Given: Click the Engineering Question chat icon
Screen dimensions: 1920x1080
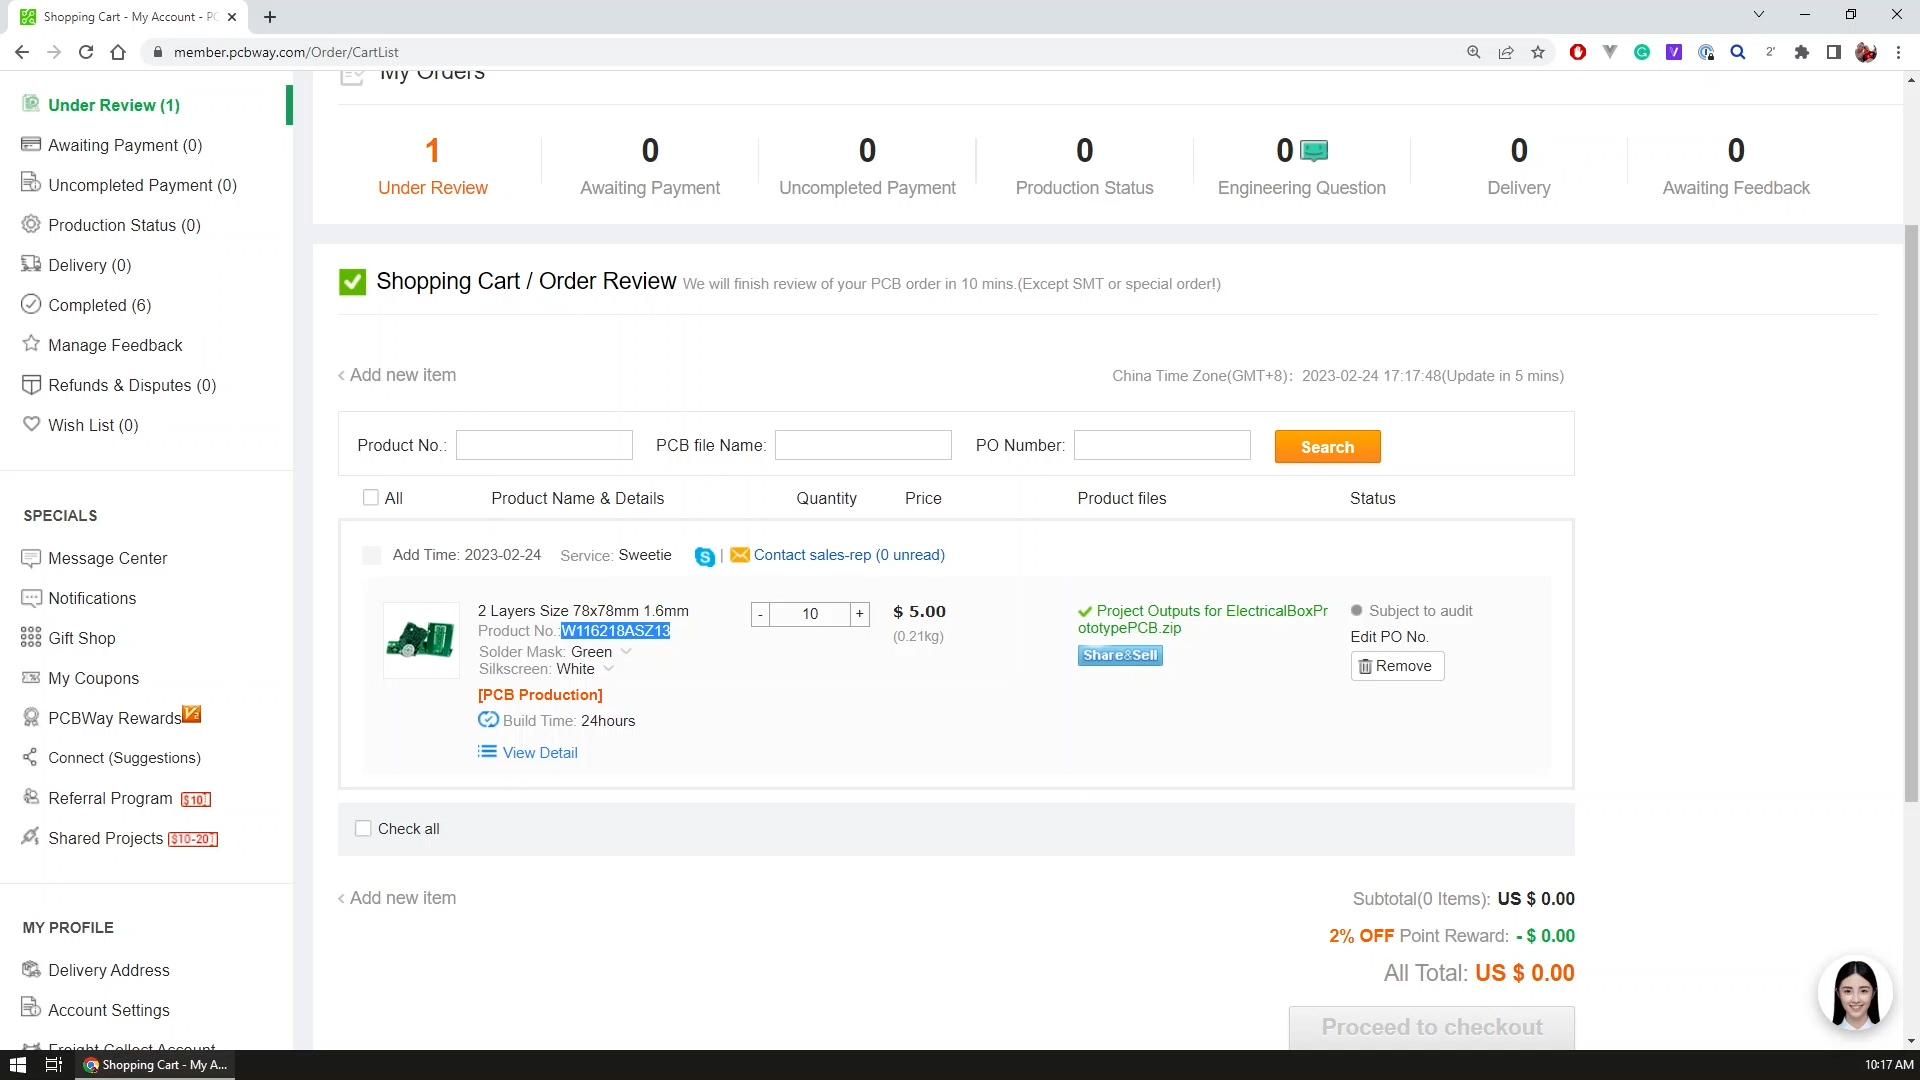Looking at the screenshot, I should click(1314, 151).
